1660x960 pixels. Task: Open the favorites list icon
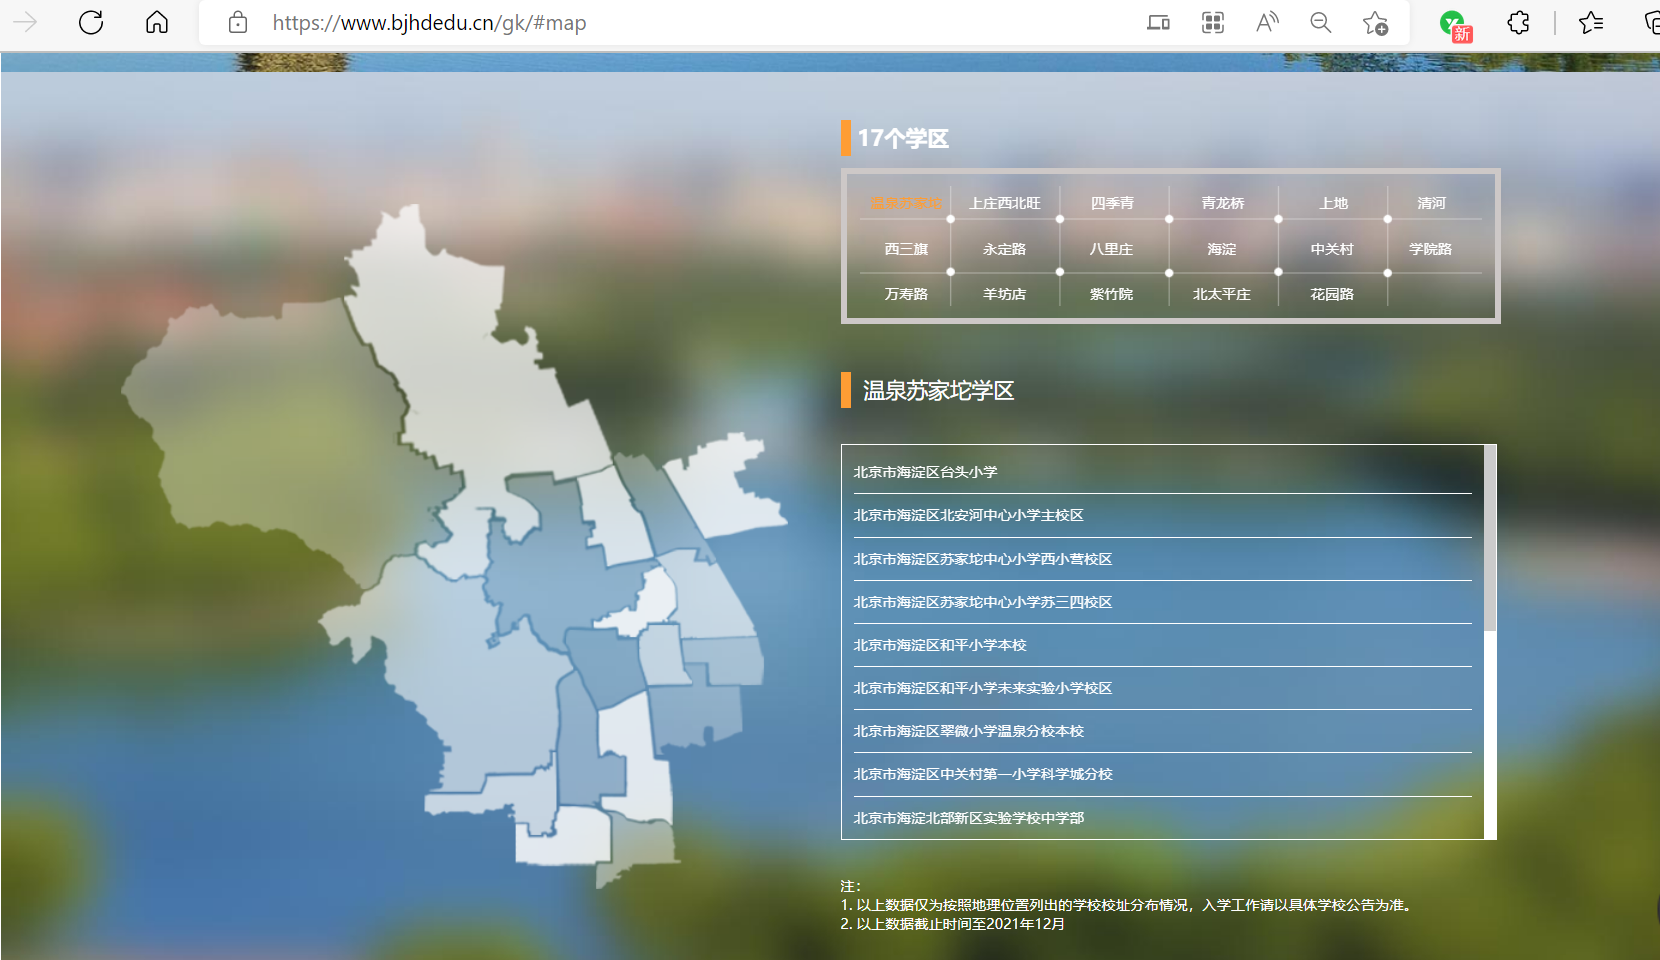[1591, 22]
